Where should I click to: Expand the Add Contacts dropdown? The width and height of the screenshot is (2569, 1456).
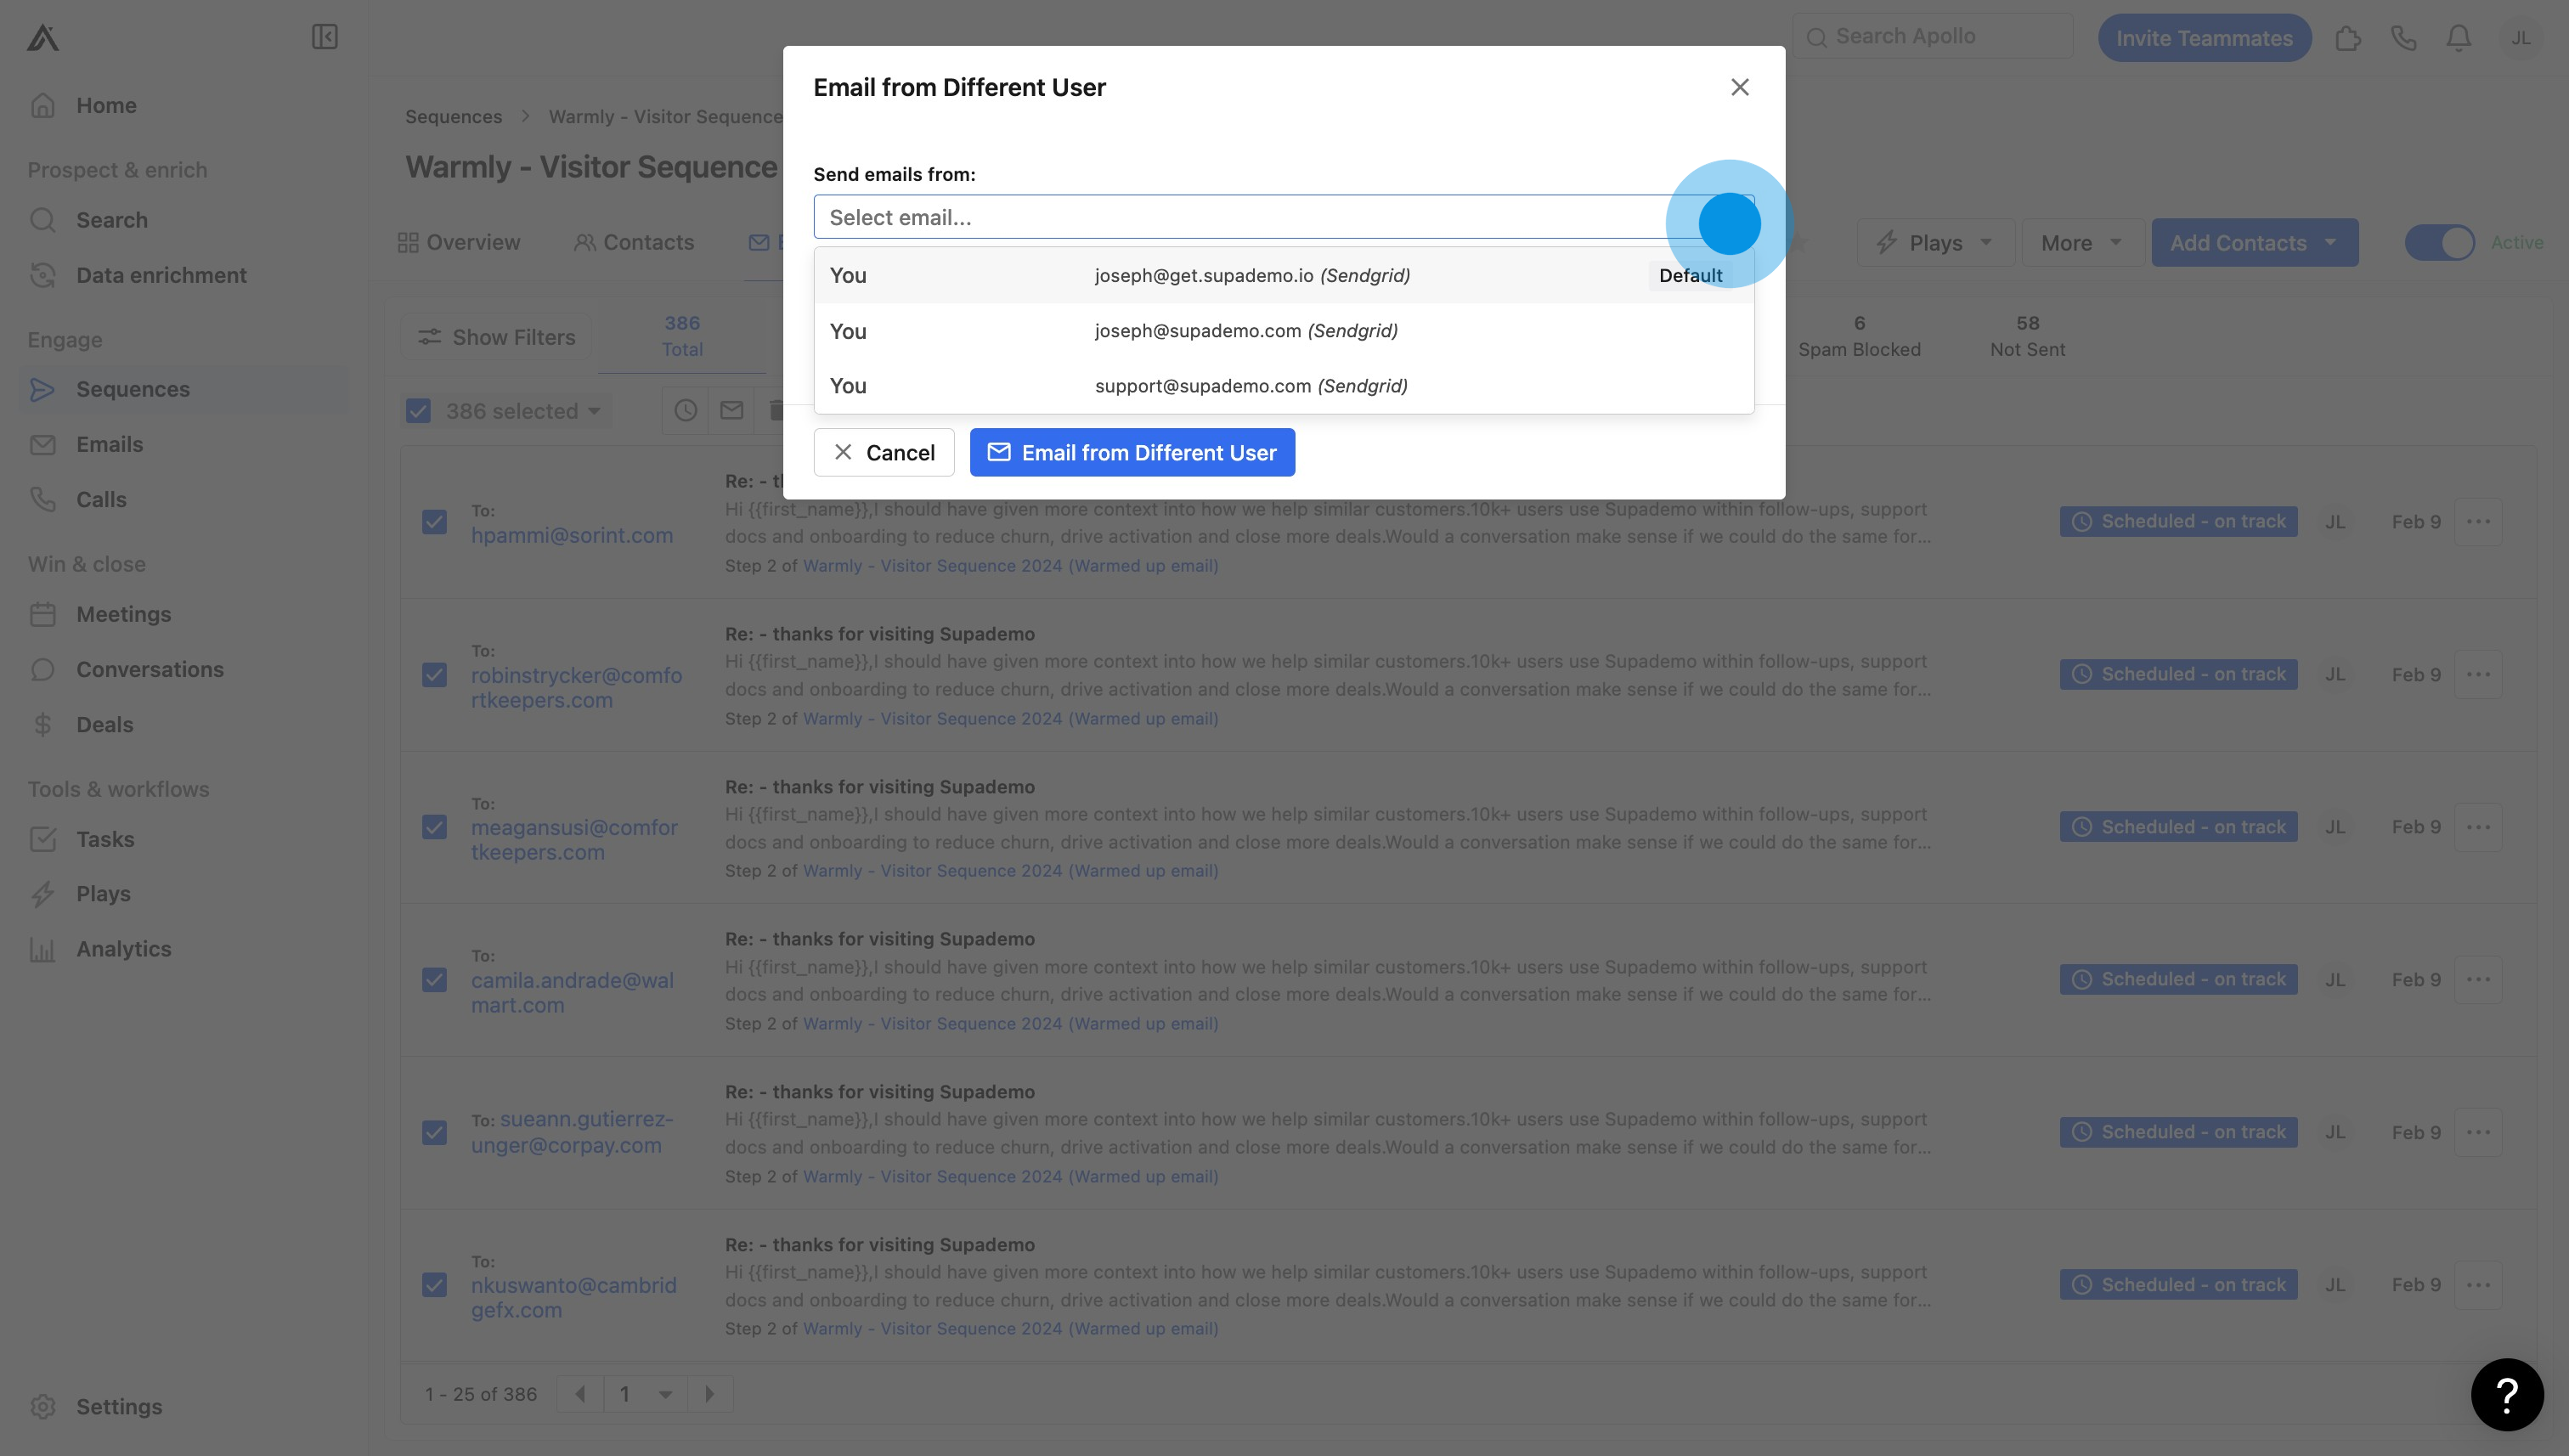(2254, 243)
